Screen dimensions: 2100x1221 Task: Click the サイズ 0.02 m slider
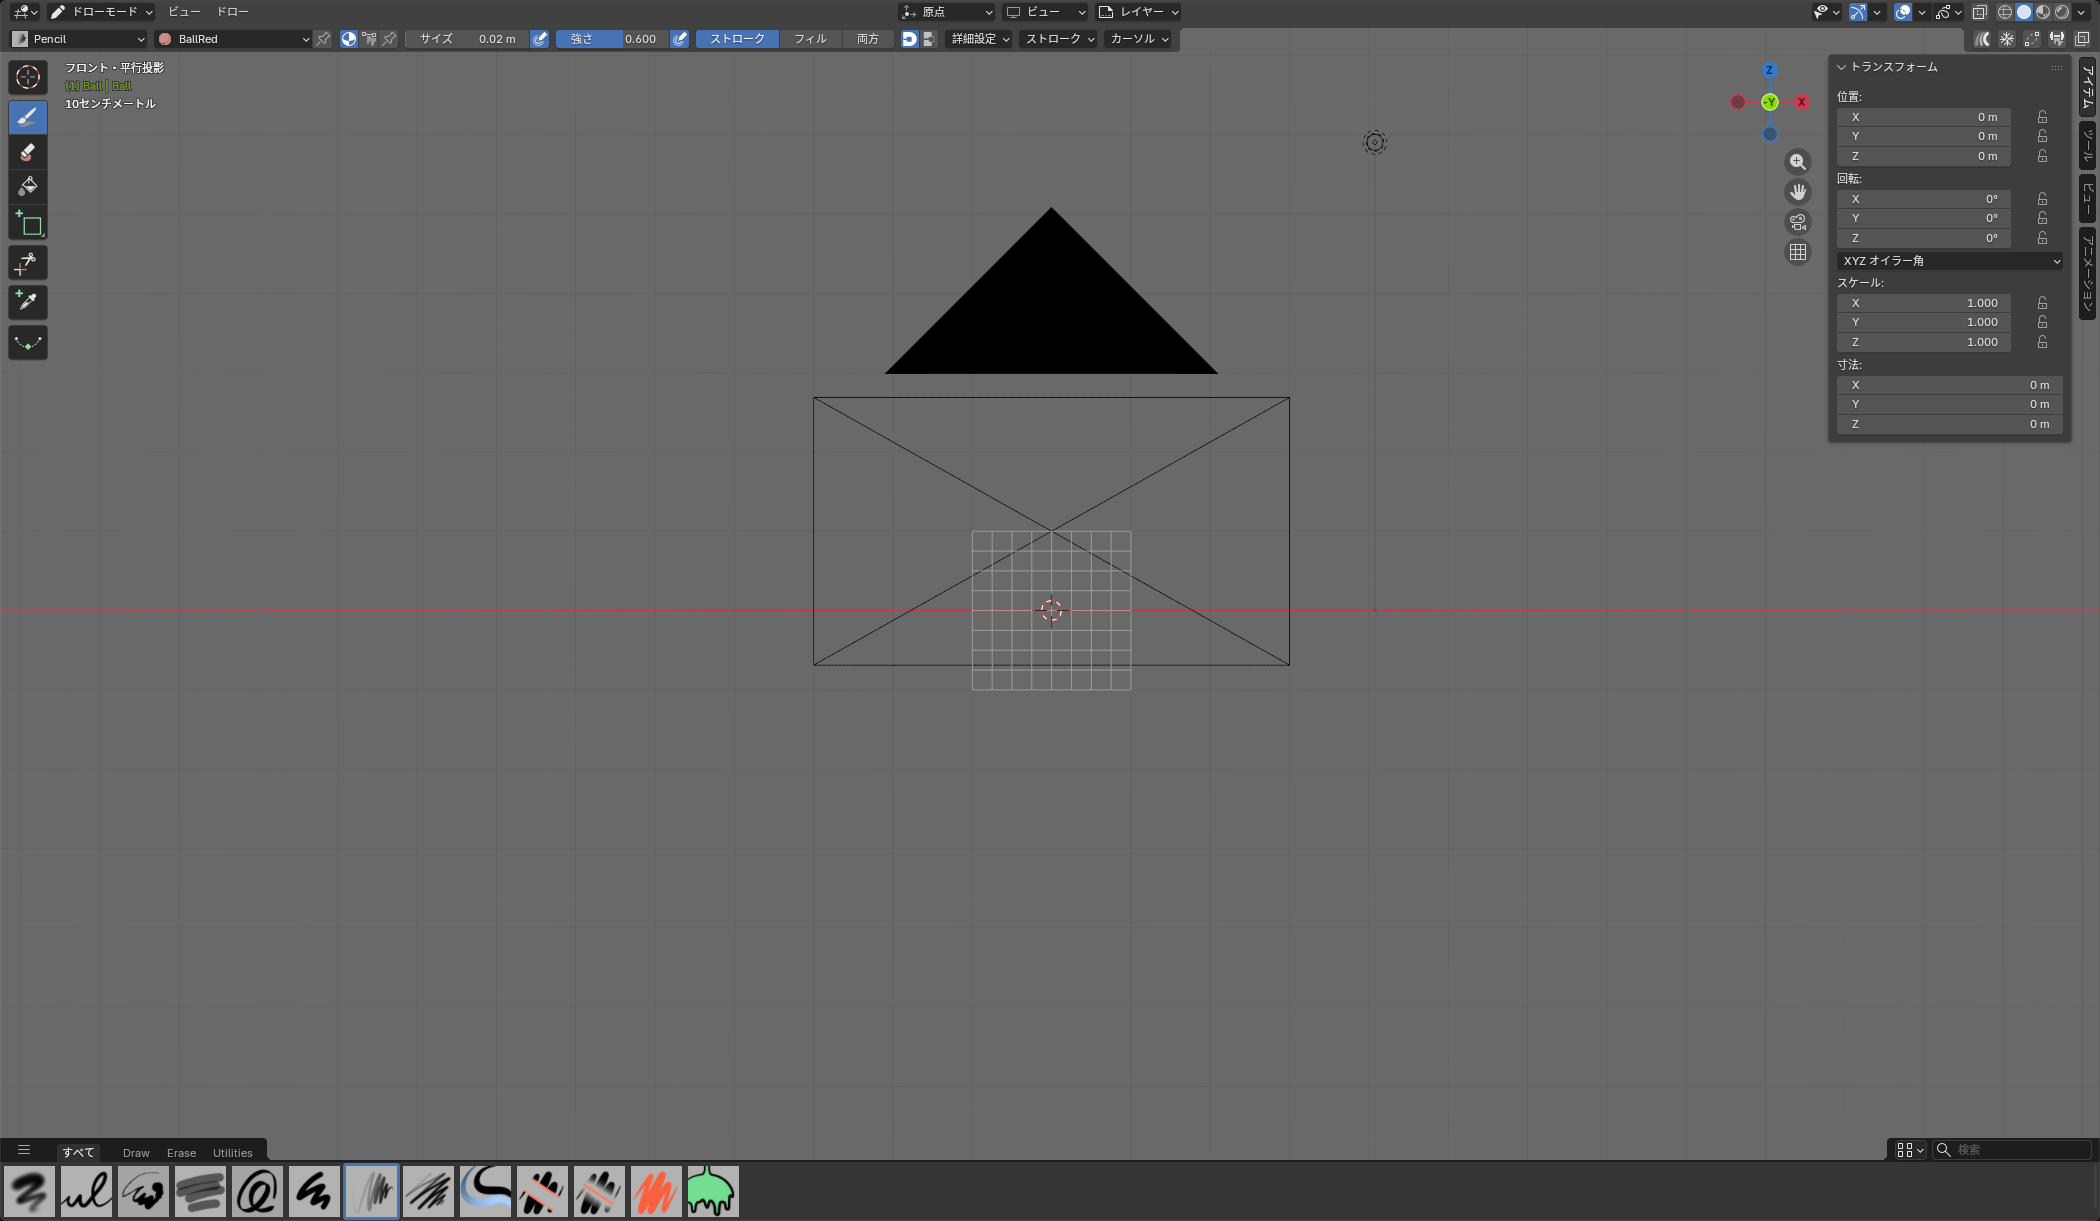[467, 39]
